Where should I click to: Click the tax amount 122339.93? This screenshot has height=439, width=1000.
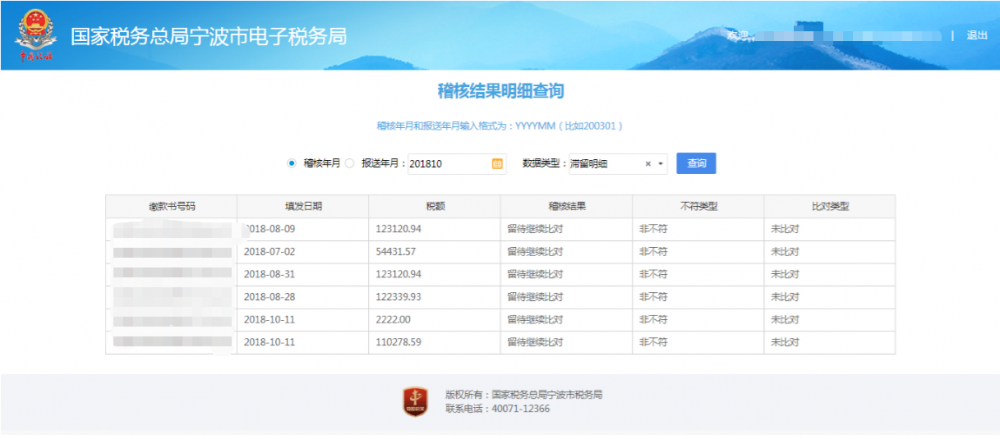point(399,297)
